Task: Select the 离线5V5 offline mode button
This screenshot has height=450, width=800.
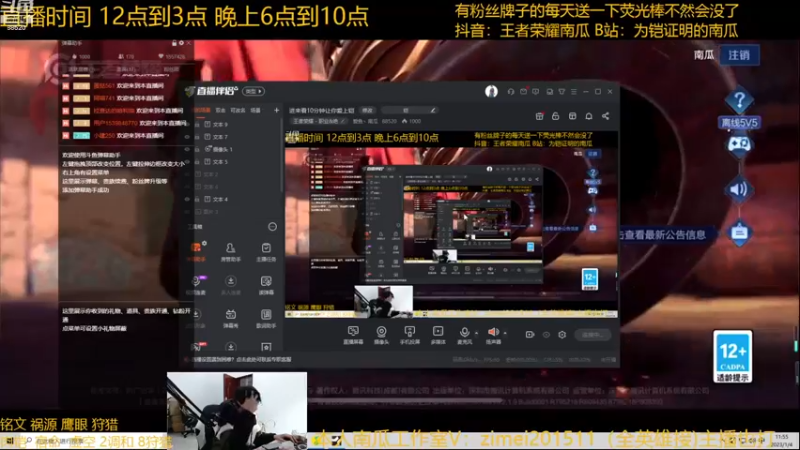Action: pyautogui.click(x=739, y=122)
